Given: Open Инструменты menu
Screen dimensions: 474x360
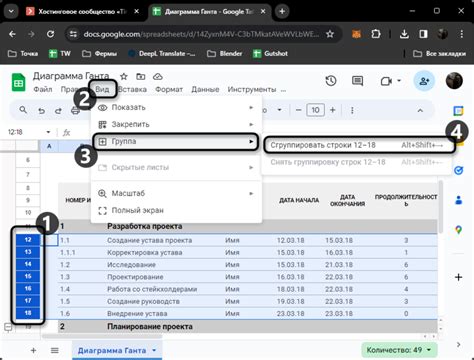Looking at the screenshot, I should tap(252, 89).
